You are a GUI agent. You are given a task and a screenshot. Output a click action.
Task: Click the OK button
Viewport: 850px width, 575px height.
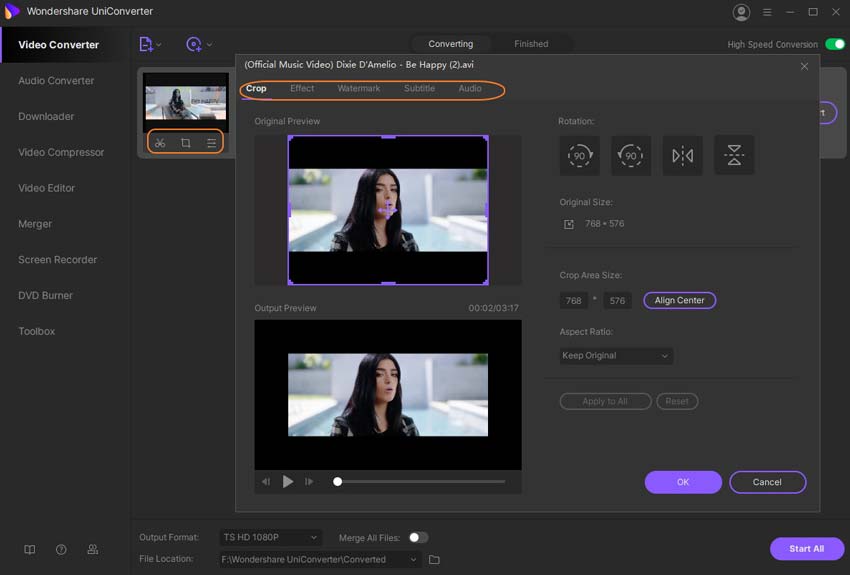[683, 482]
